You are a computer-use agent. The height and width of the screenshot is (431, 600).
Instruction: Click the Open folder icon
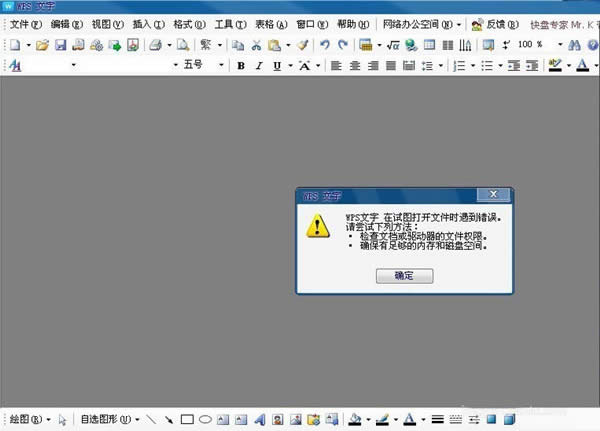pyautogui.click(x=42, y=45)
